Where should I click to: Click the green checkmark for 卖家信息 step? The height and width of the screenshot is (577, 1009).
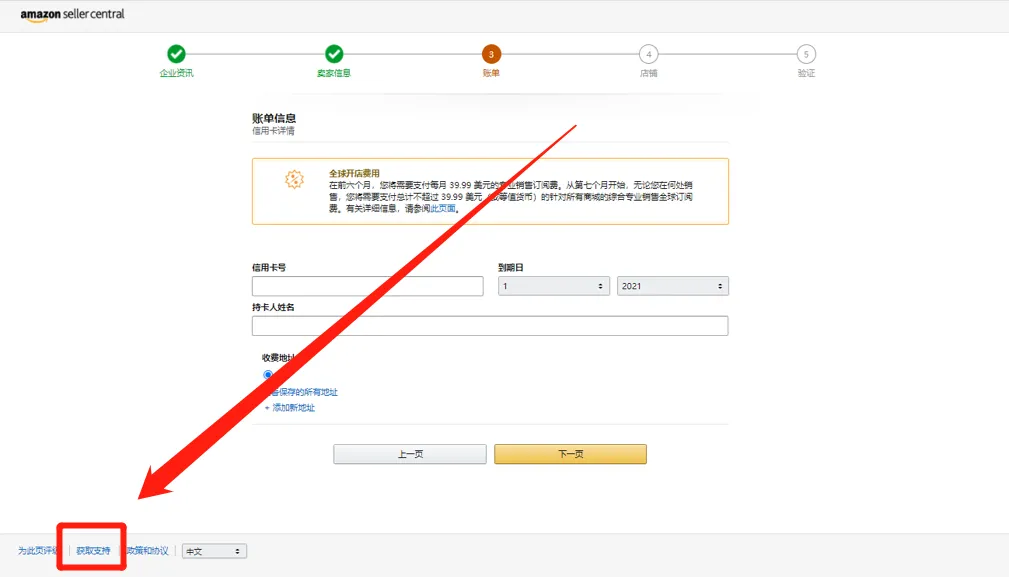(x=333, y=54)
